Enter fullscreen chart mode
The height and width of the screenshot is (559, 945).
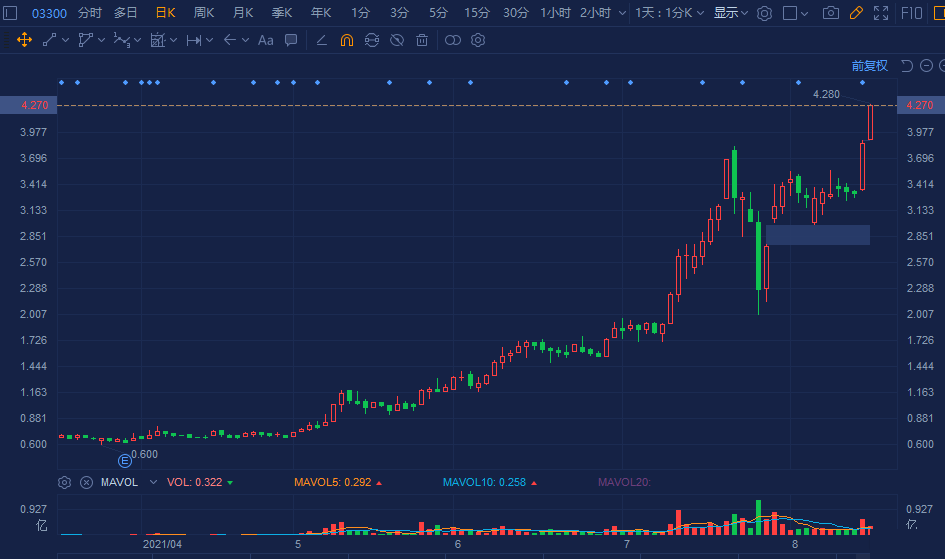881,13
